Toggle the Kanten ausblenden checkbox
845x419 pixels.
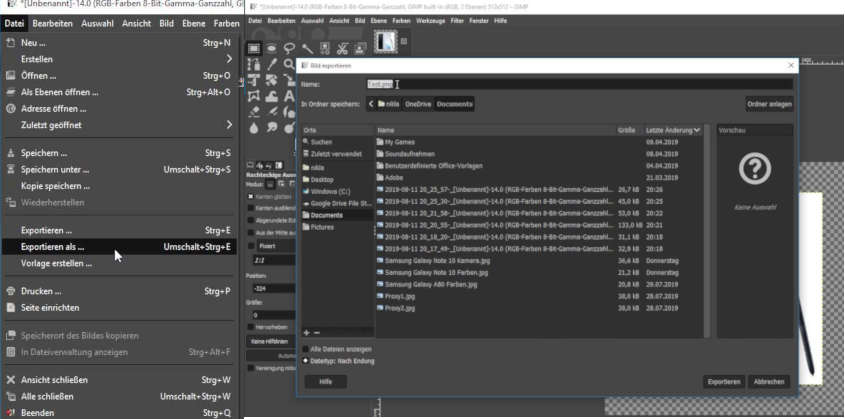point(251,208)
